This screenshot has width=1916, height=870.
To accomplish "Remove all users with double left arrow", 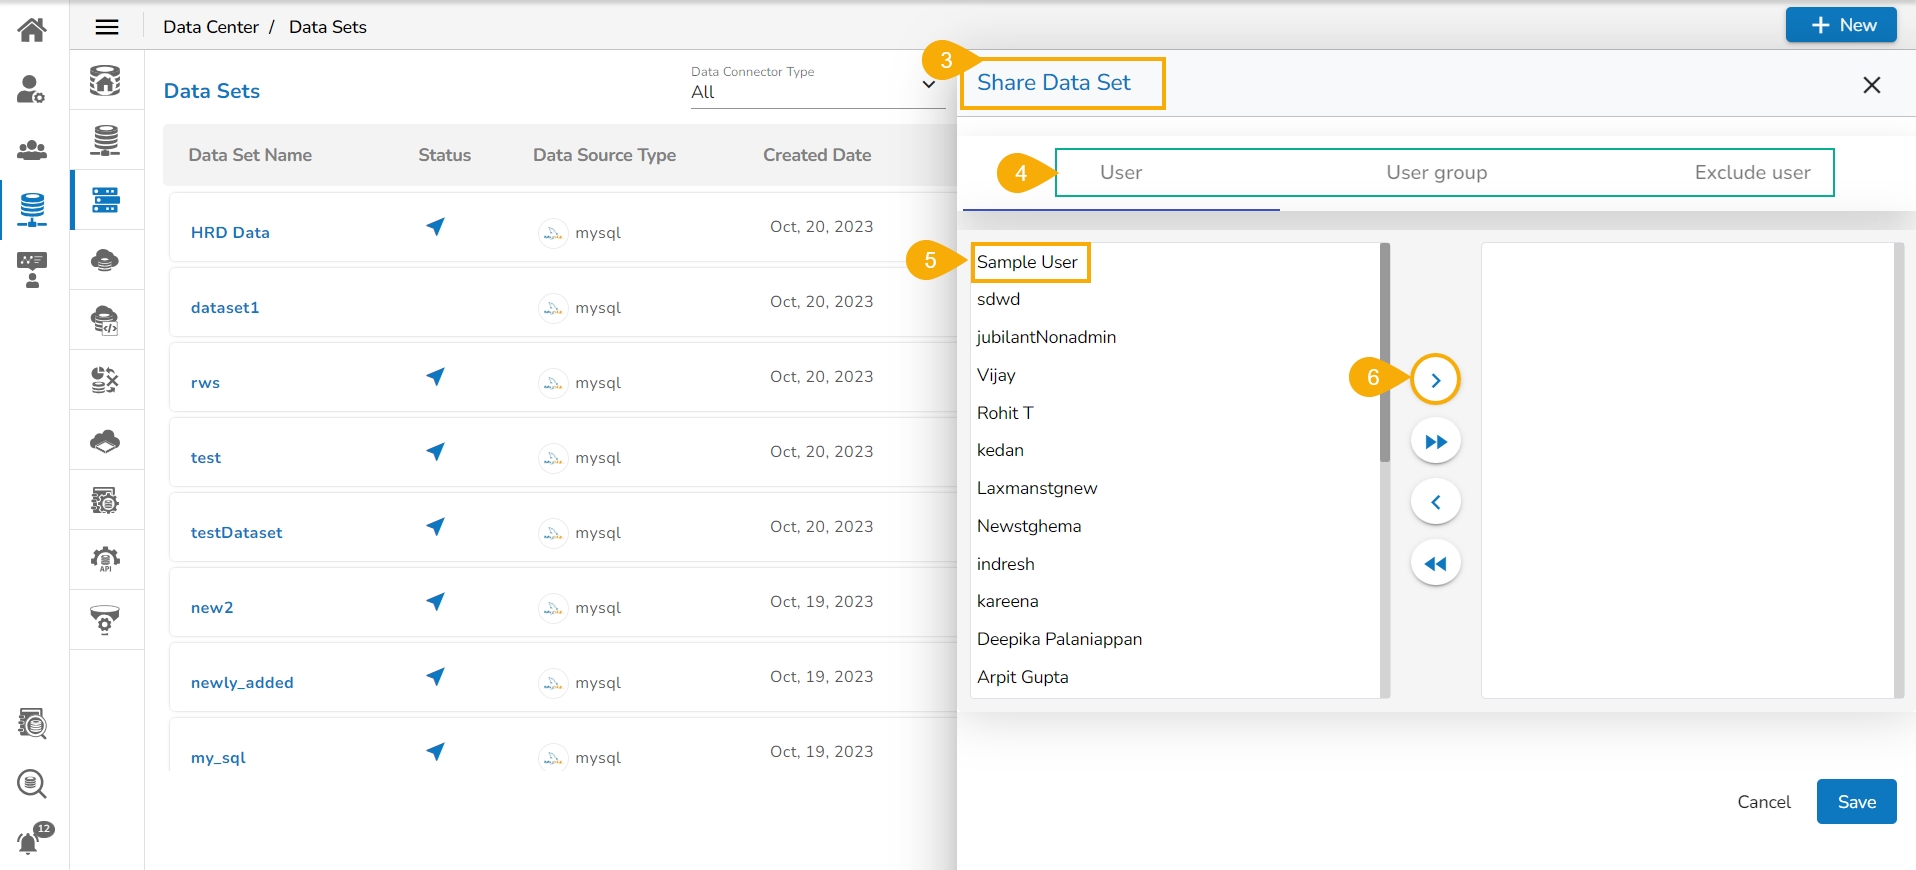I will [1435, 564].
